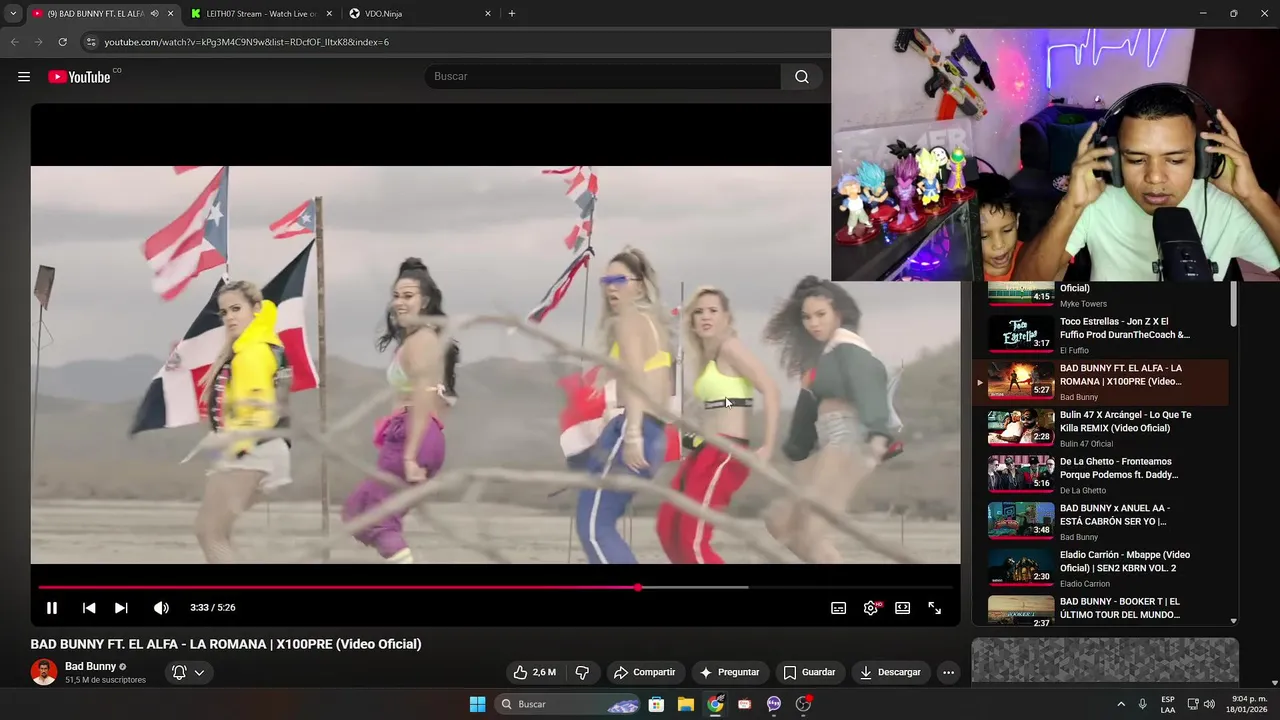This screenshot has height=720, width=1280.
Task: Skip to previous video
Action: coord(89,608)
